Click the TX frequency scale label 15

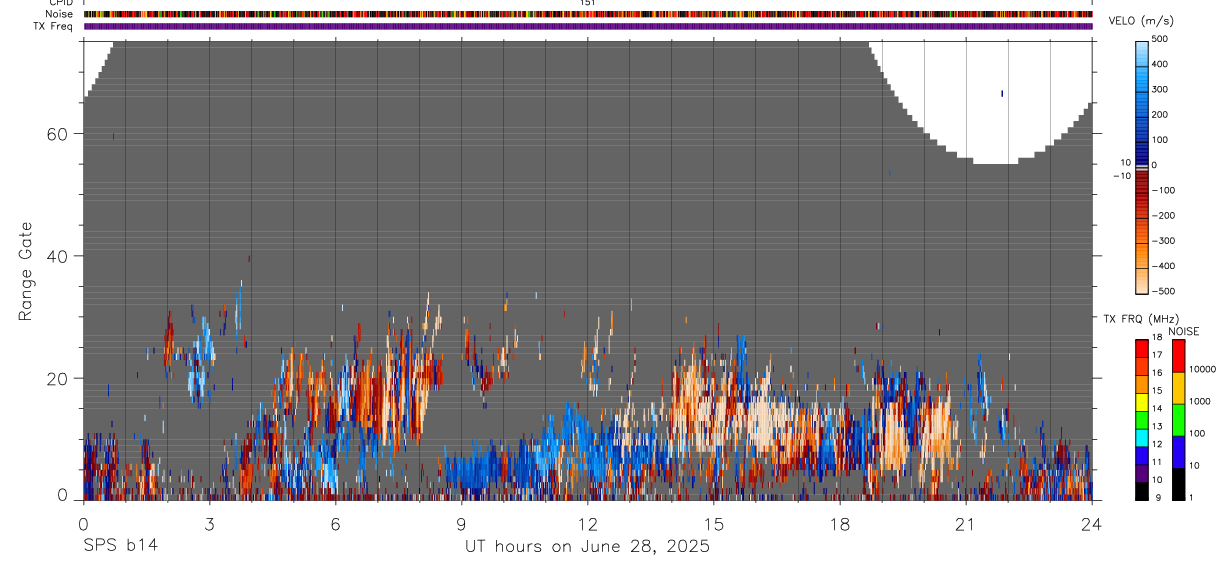pos(1159,391)
